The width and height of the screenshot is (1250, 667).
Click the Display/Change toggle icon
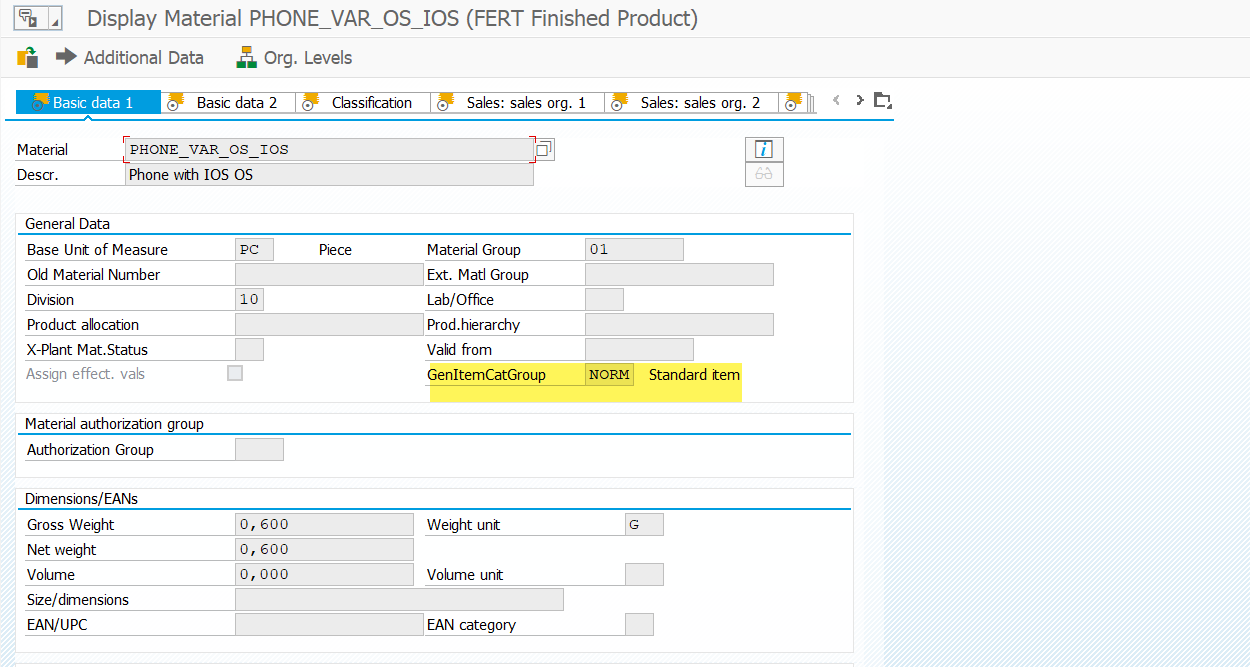tap(26, 57)
